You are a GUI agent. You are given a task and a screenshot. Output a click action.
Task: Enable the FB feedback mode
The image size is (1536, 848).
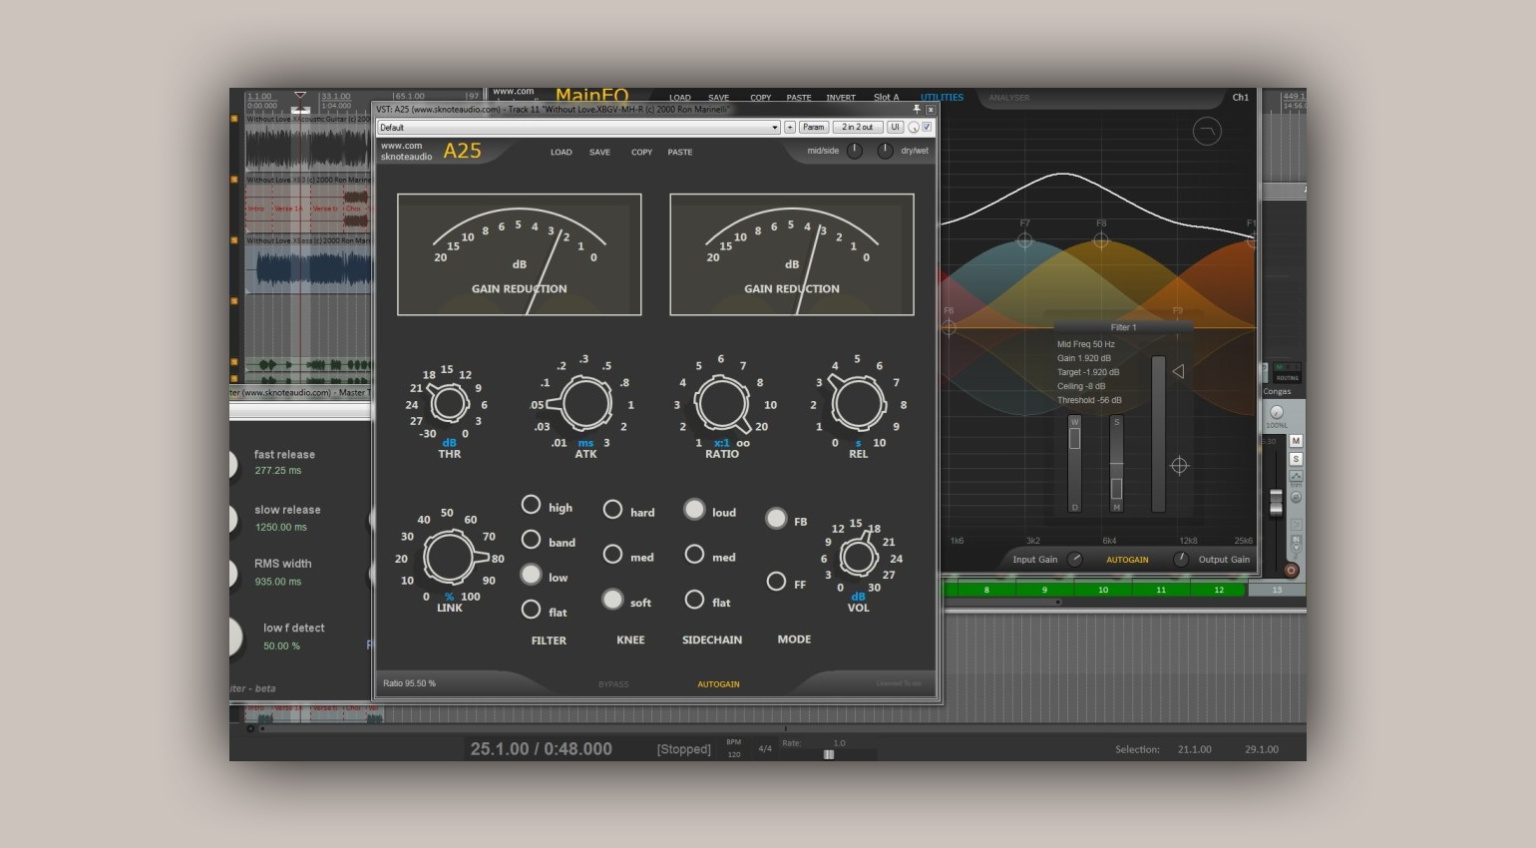777,518
